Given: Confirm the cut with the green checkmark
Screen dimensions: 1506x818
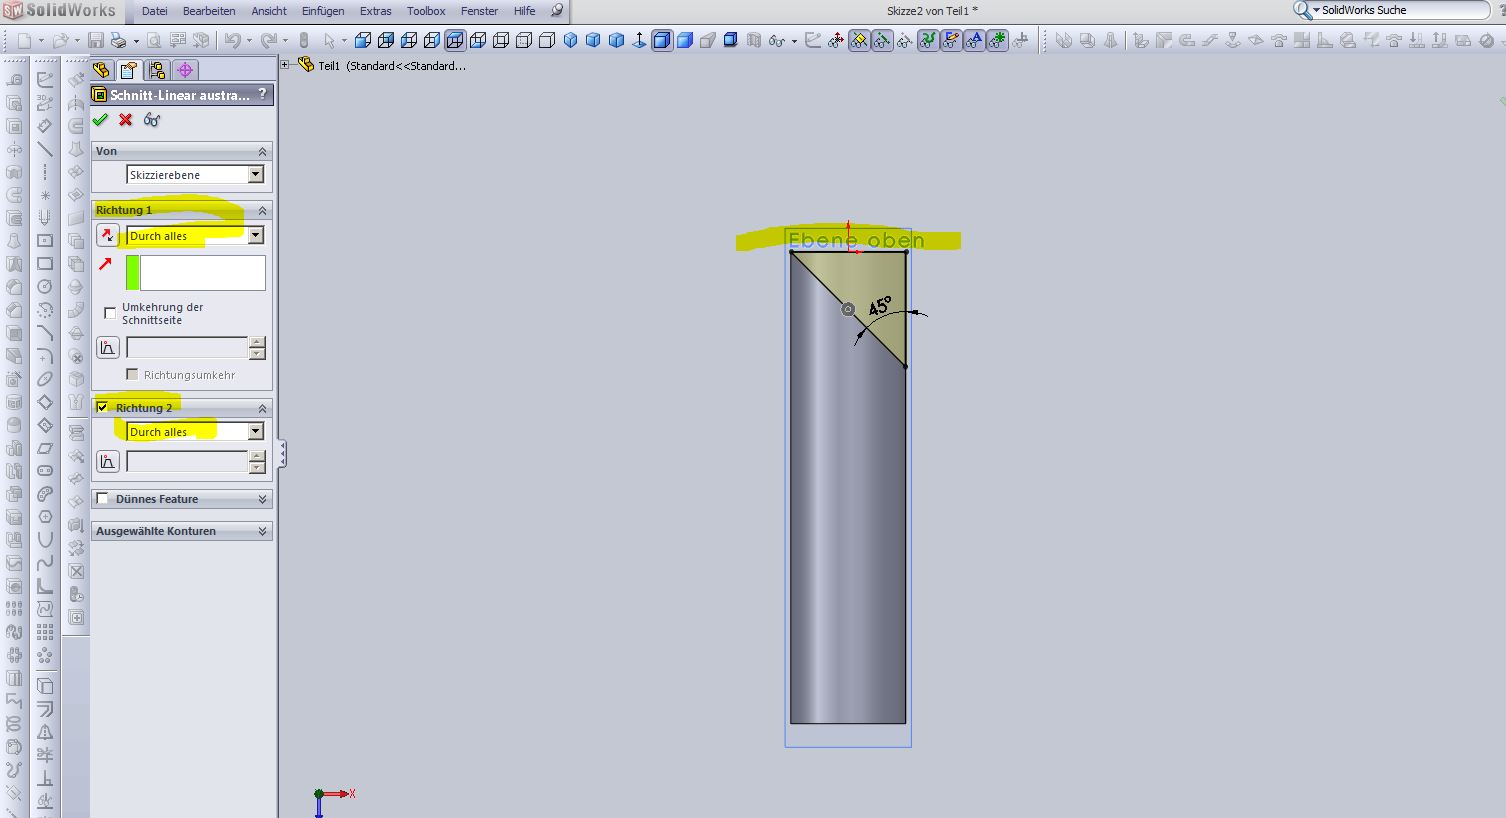Looking at the screenshot, I should pyautogui.click(x=100, y=120).
